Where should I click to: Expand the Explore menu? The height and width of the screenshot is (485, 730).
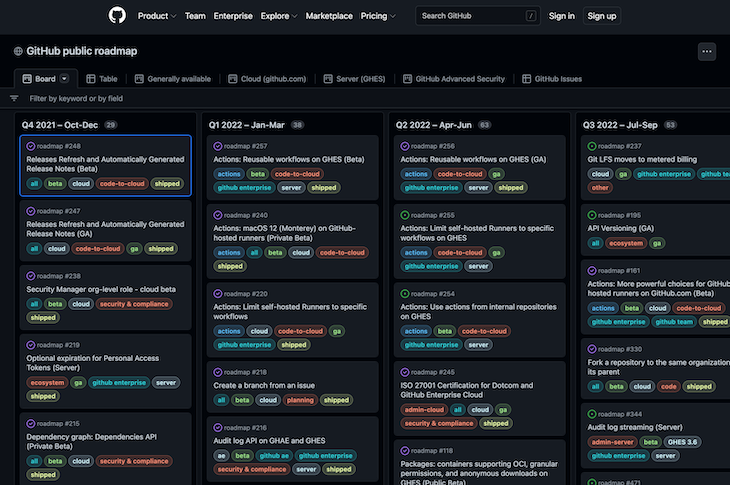tap(278, 16)
